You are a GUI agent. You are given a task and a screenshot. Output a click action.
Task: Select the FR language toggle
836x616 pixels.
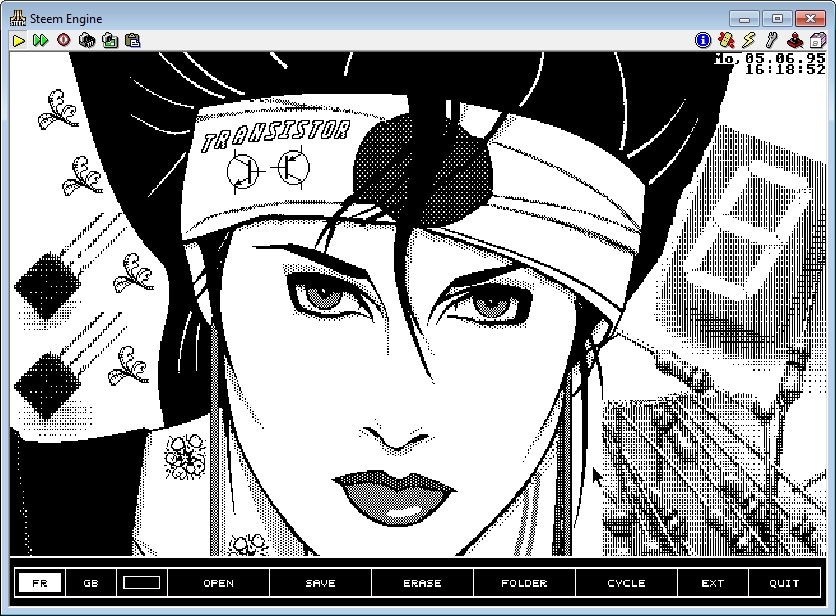tap(40, 583)
